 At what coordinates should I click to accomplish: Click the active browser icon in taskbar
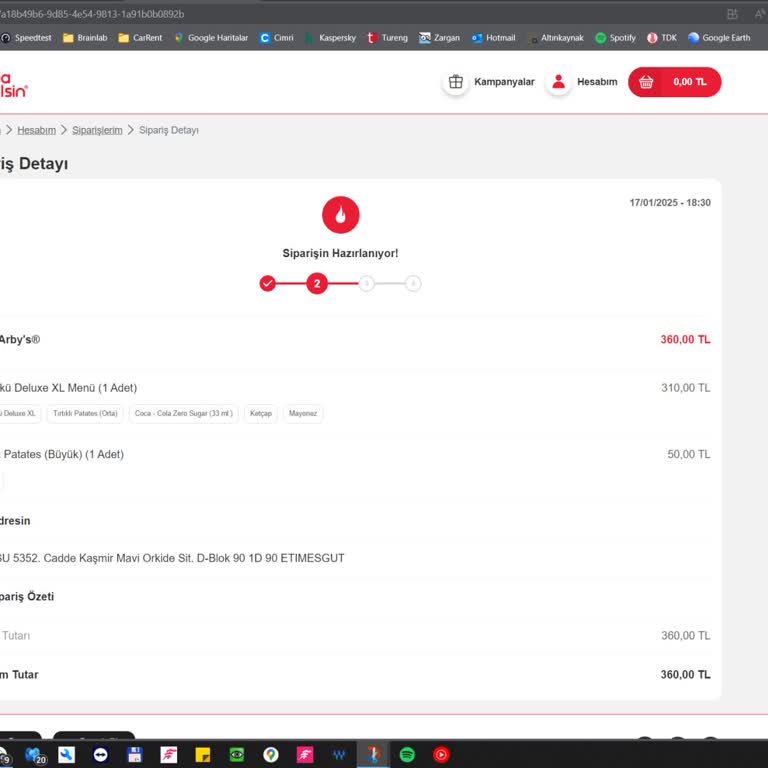(x=373, y=755)
